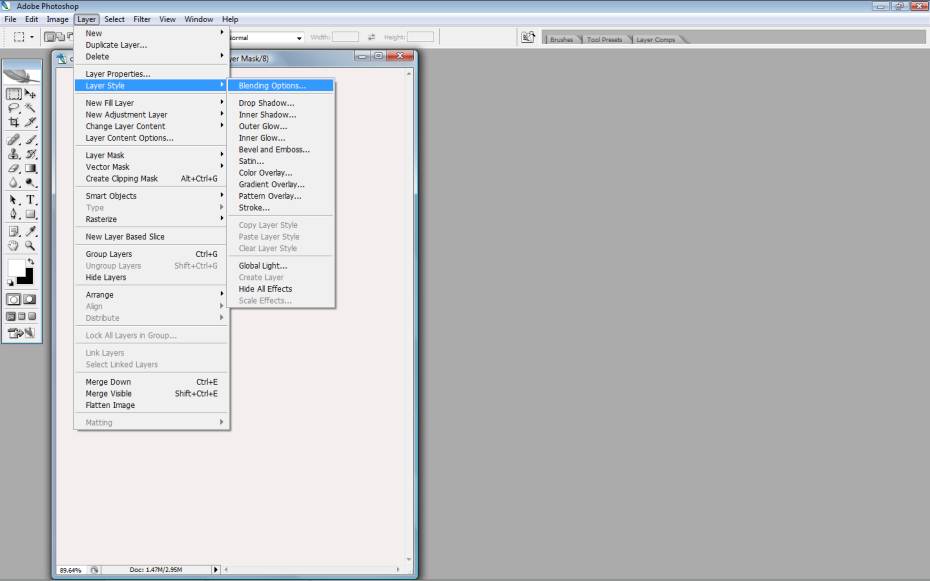Click the zoom percentage field showing 89.64%
Viewport: 930px width, 581px height.
[x=71, y=570]
